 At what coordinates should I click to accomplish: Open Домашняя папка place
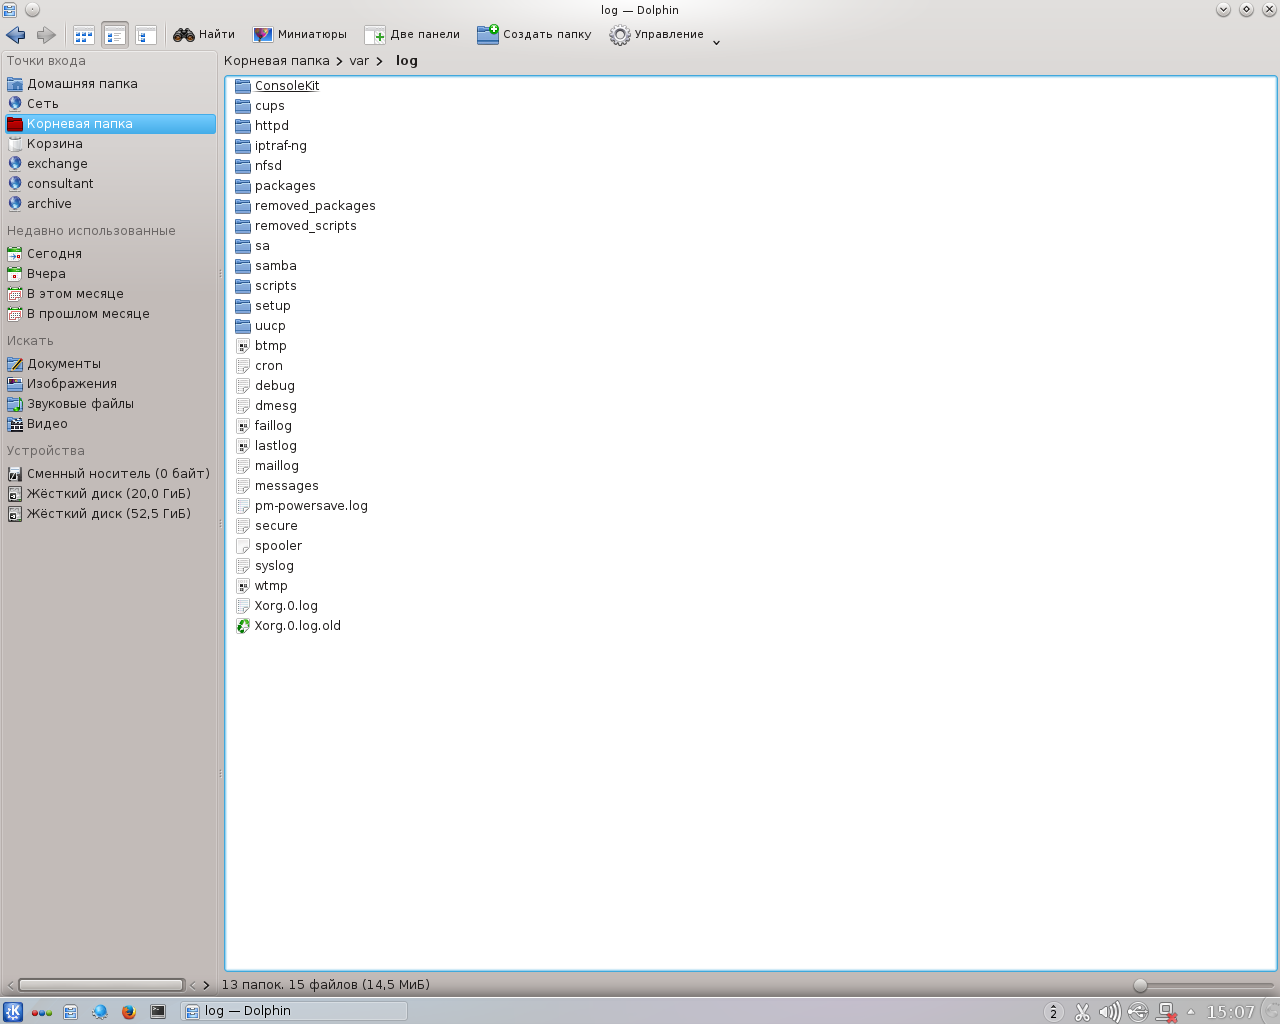110,84
